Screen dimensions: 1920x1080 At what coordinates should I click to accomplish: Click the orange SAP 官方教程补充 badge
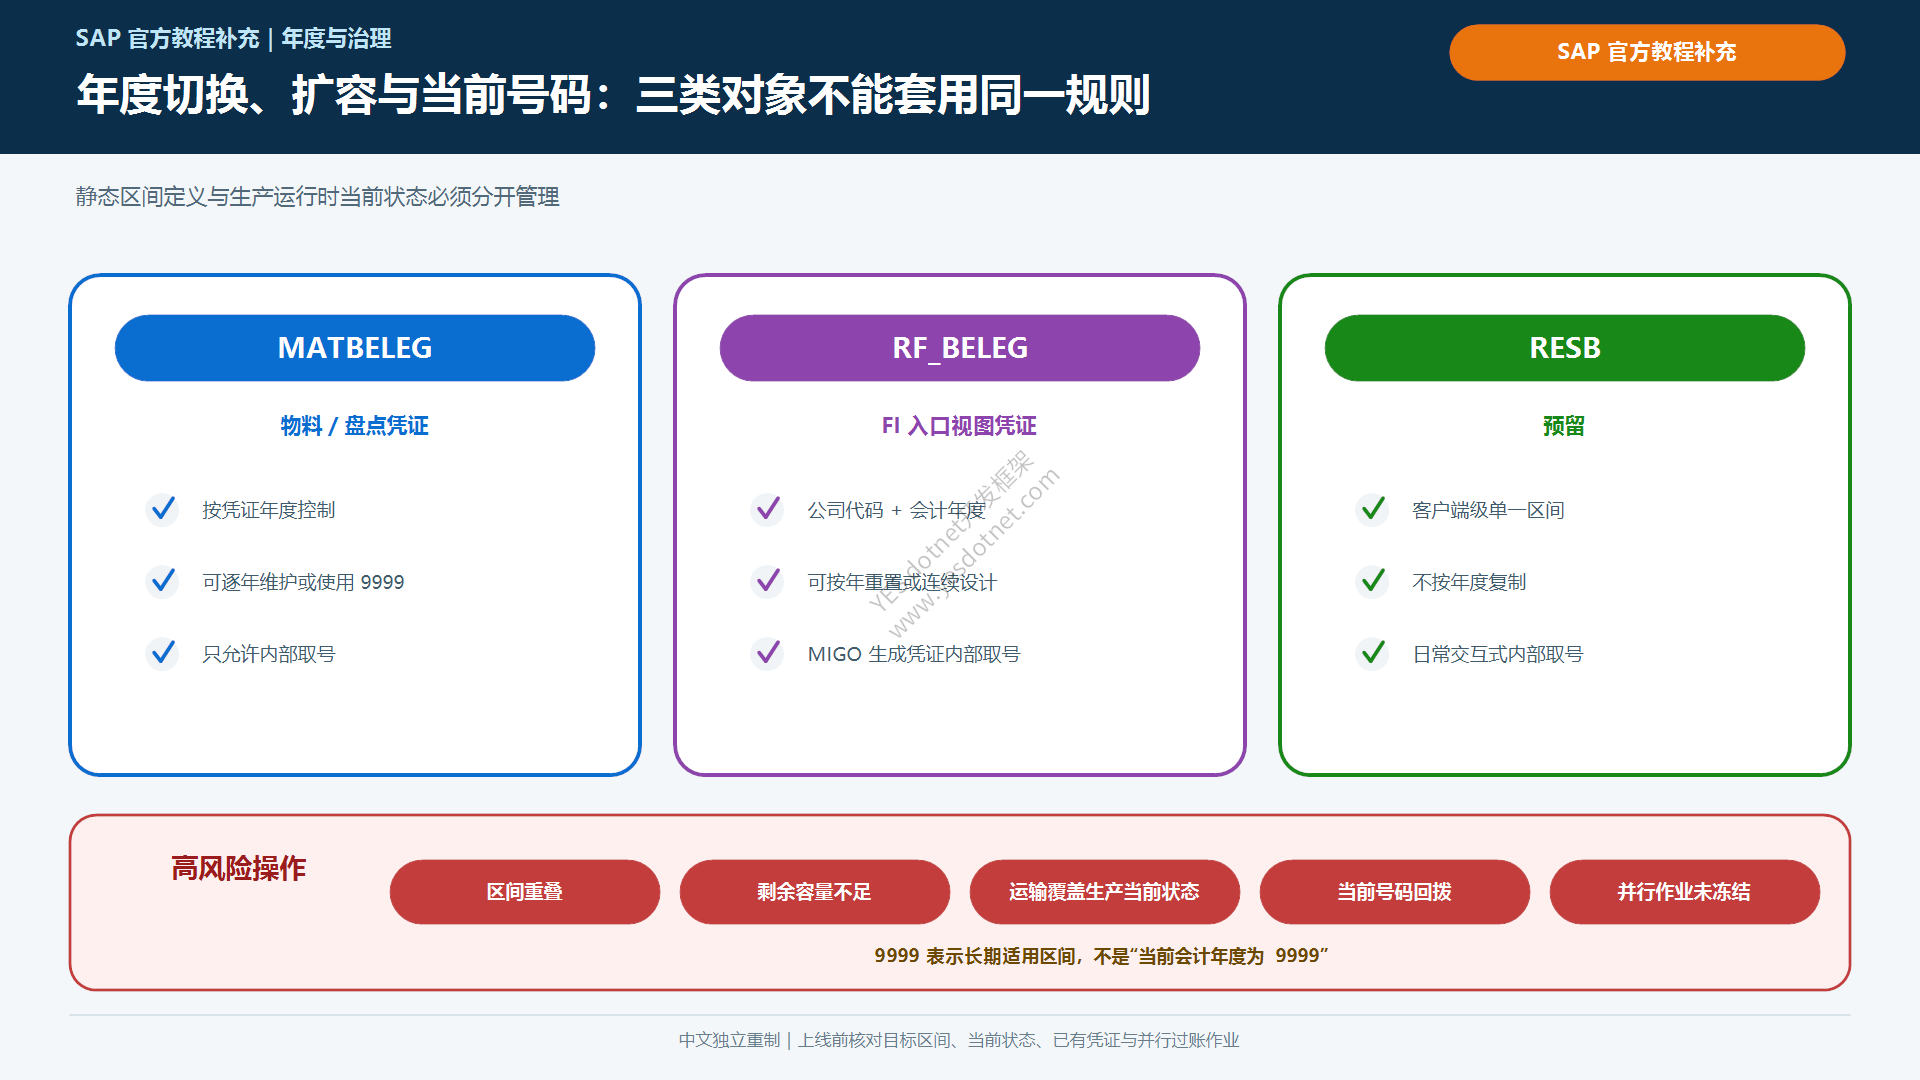1646,52
